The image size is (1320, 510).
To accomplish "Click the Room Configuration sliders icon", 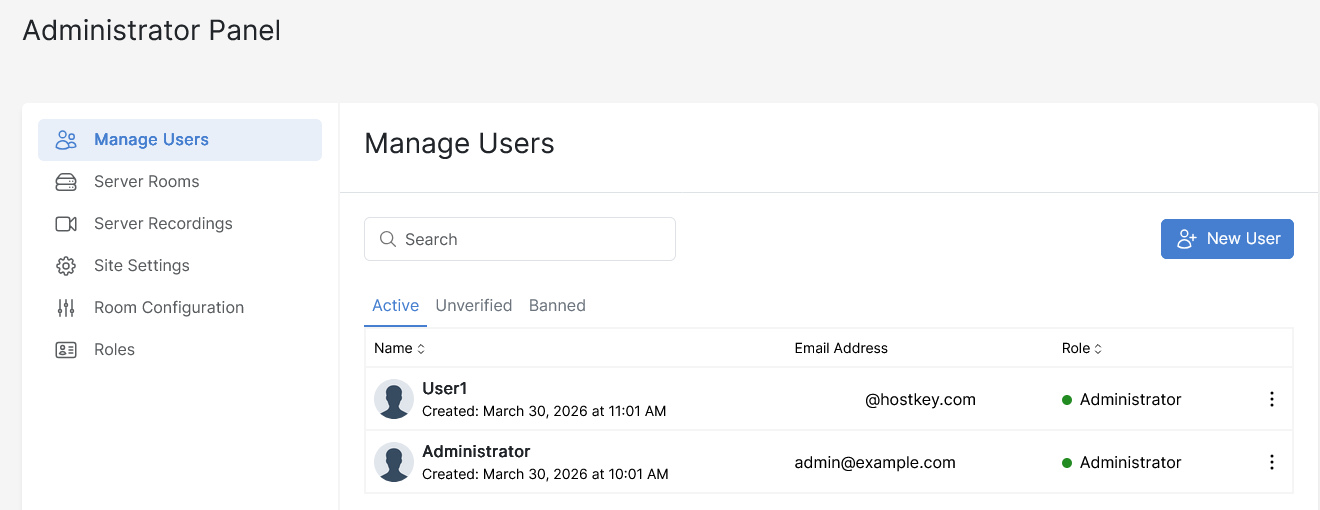I will 66,308.
